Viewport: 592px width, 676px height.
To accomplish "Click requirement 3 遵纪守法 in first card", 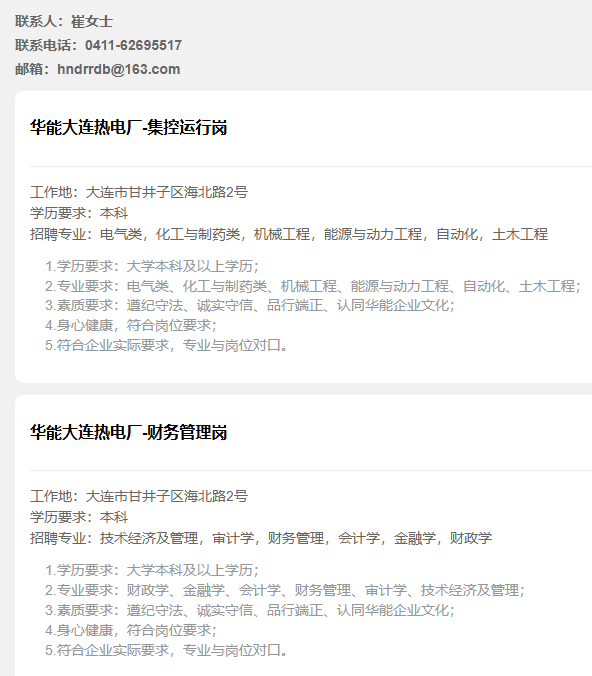I will pyautogui.click(x=250, y=305).
